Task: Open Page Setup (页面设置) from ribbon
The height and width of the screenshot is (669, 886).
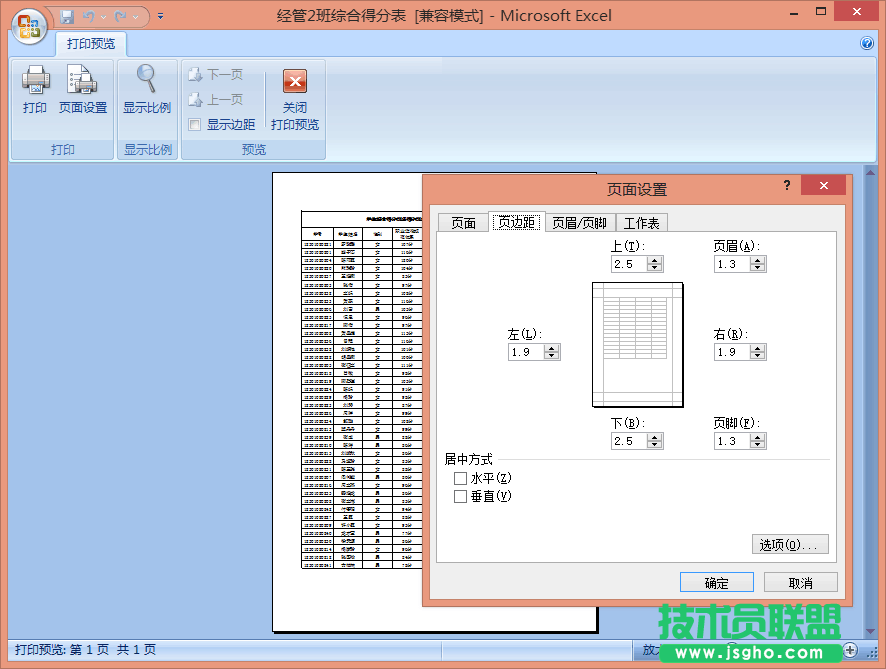Action: click(x=82, y=81)
